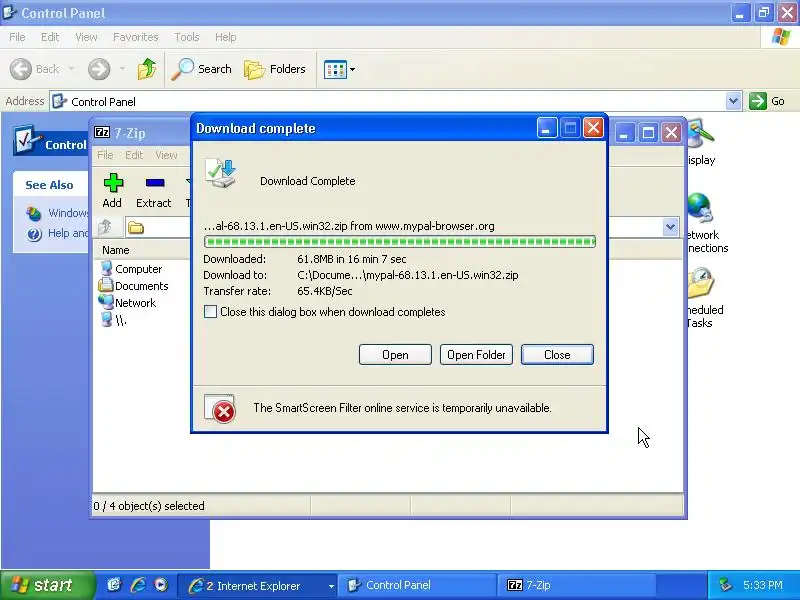Expand the 7-Zip path dropdown arrow
800x600 pixels.
[x=670, y=227]
